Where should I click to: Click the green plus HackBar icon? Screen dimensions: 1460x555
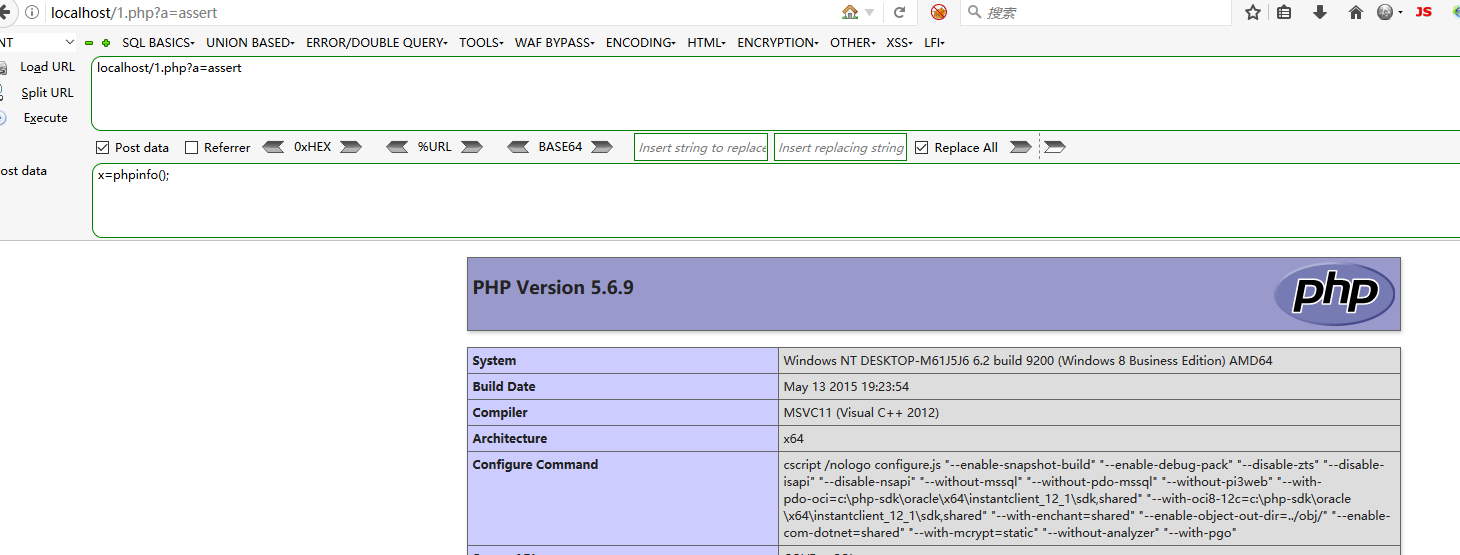coord(106,43)
